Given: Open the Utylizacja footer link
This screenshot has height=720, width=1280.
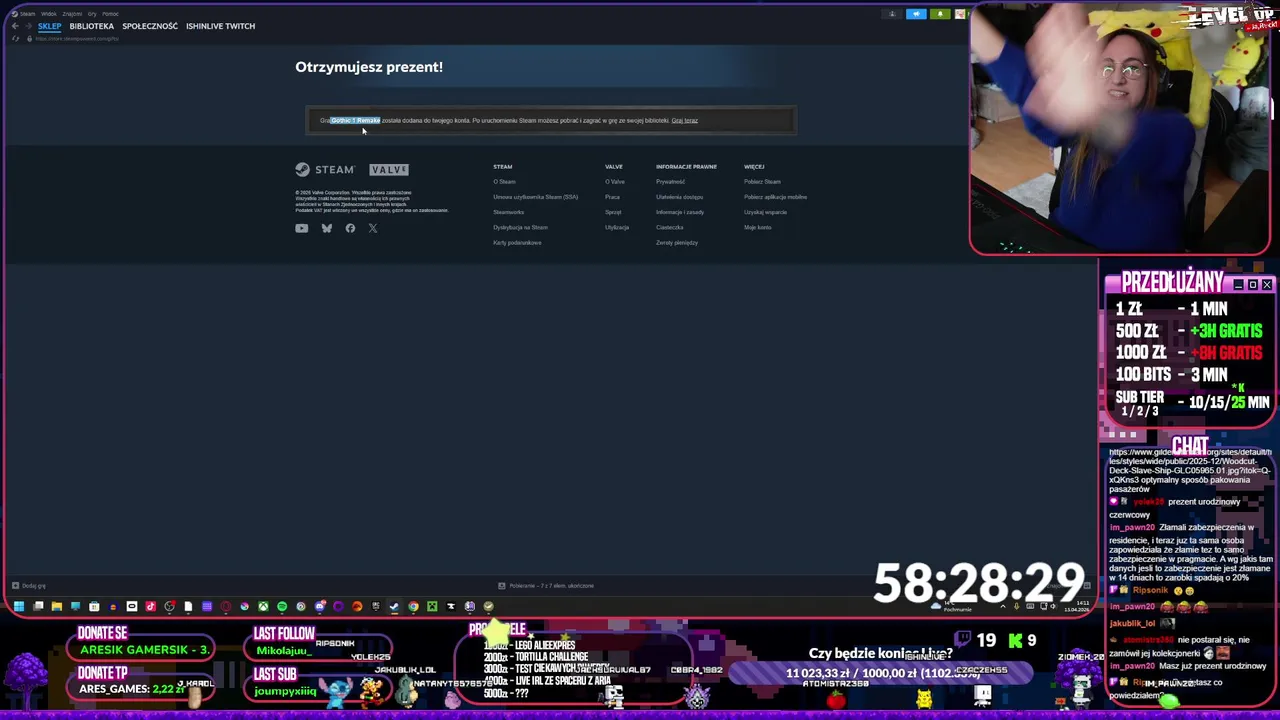Looking at the screenshot, I should pyautogui.click(x=617, y=227).
